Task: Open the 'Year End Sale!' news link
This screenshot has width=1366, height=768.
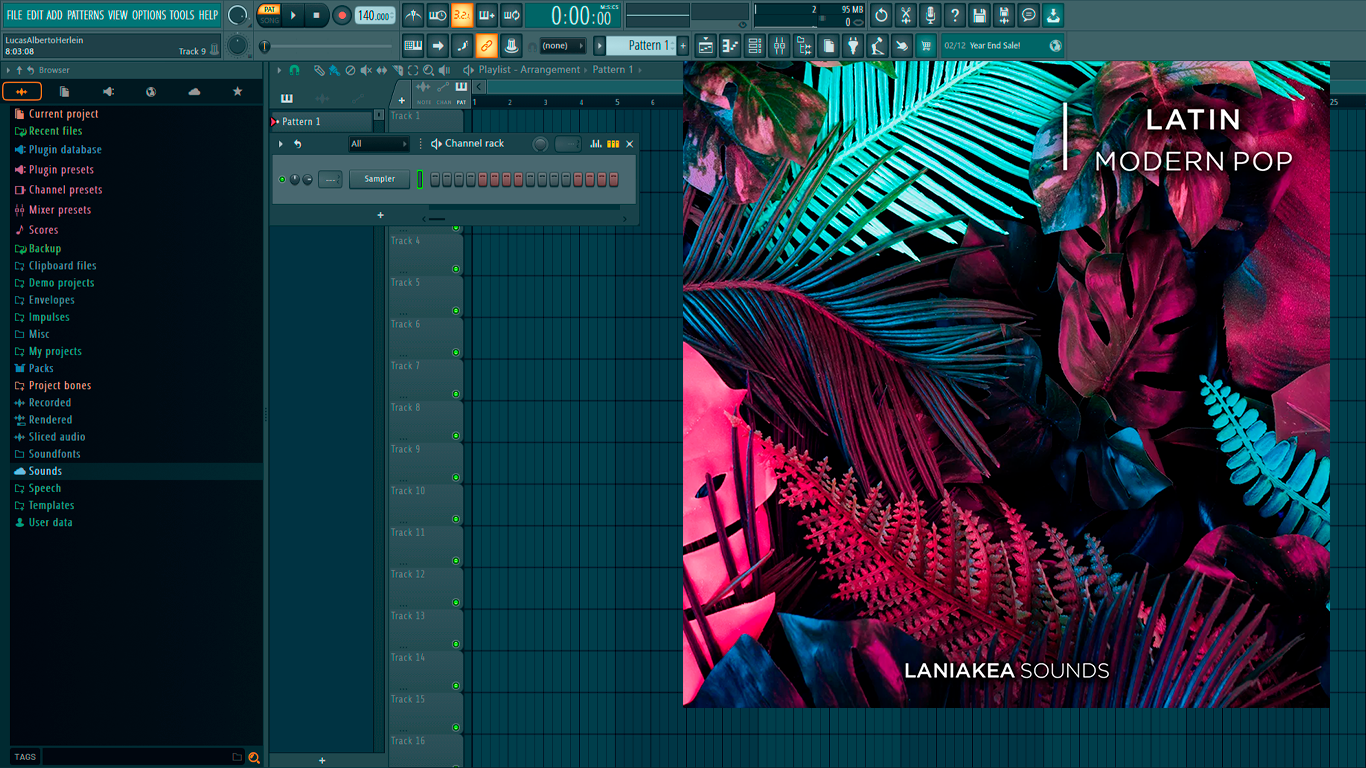Action: [x=1003, y=45]
